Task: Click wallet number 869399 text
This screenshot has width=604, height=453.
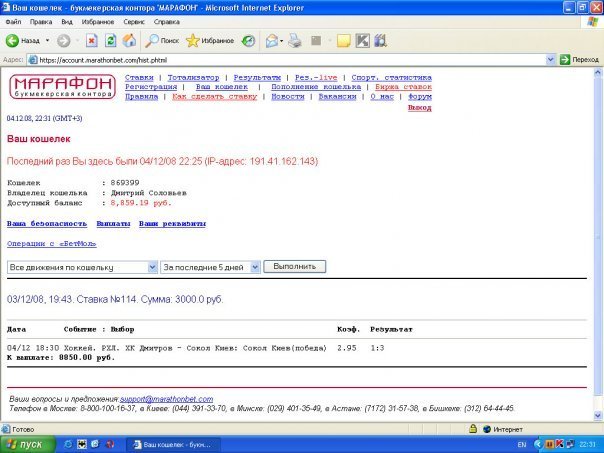Action: click(x=125, y=183)
